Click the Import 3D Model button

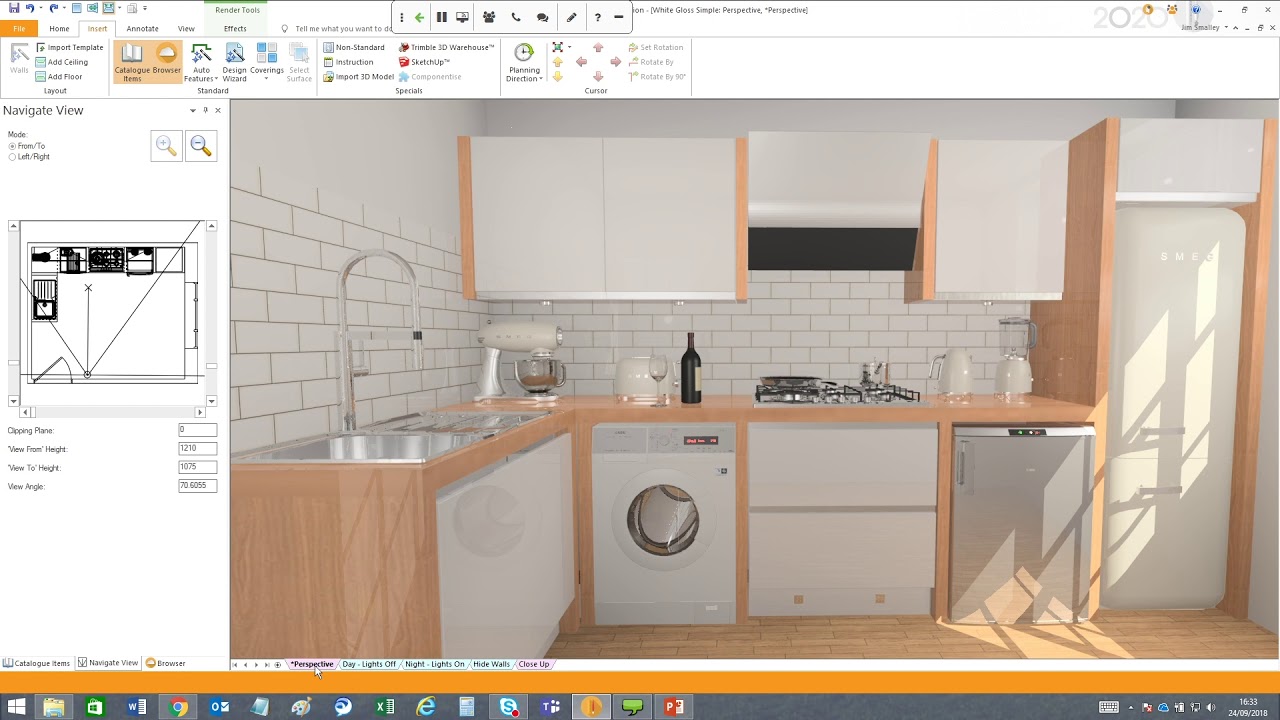pos(358,77)
